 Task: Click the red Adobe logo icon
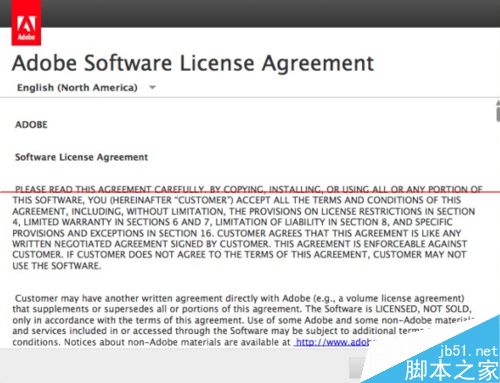tap(26, 24)
